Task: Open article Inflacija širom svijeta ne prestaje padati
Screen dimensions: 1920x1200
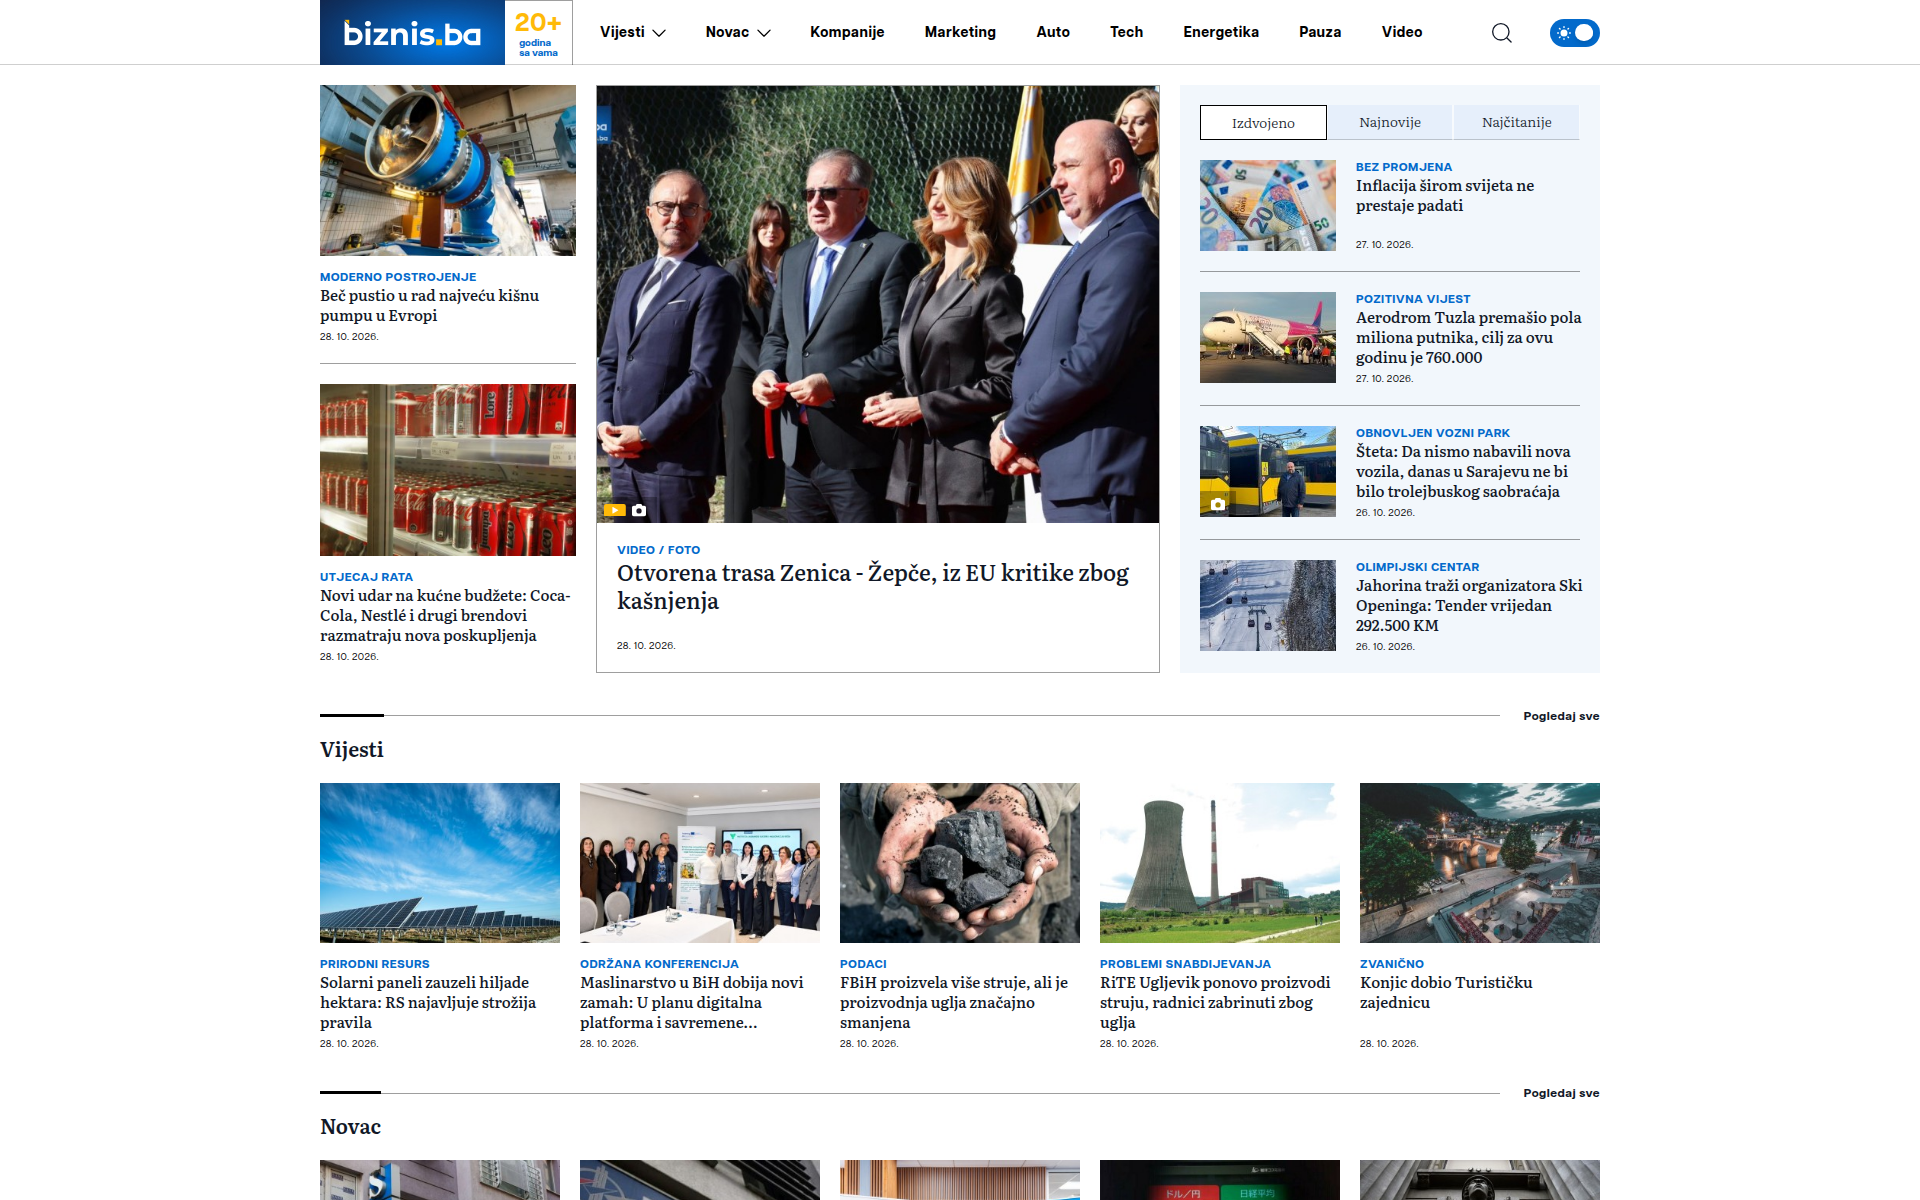Action: [x=1445, y=196]
